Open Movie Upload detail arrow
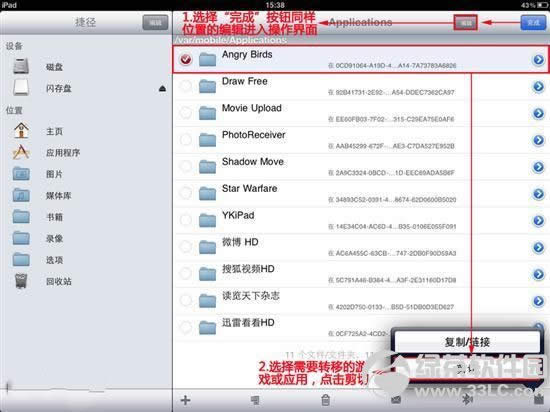Image resolution: width=550 pixels, height=412 pixels. 538,113
